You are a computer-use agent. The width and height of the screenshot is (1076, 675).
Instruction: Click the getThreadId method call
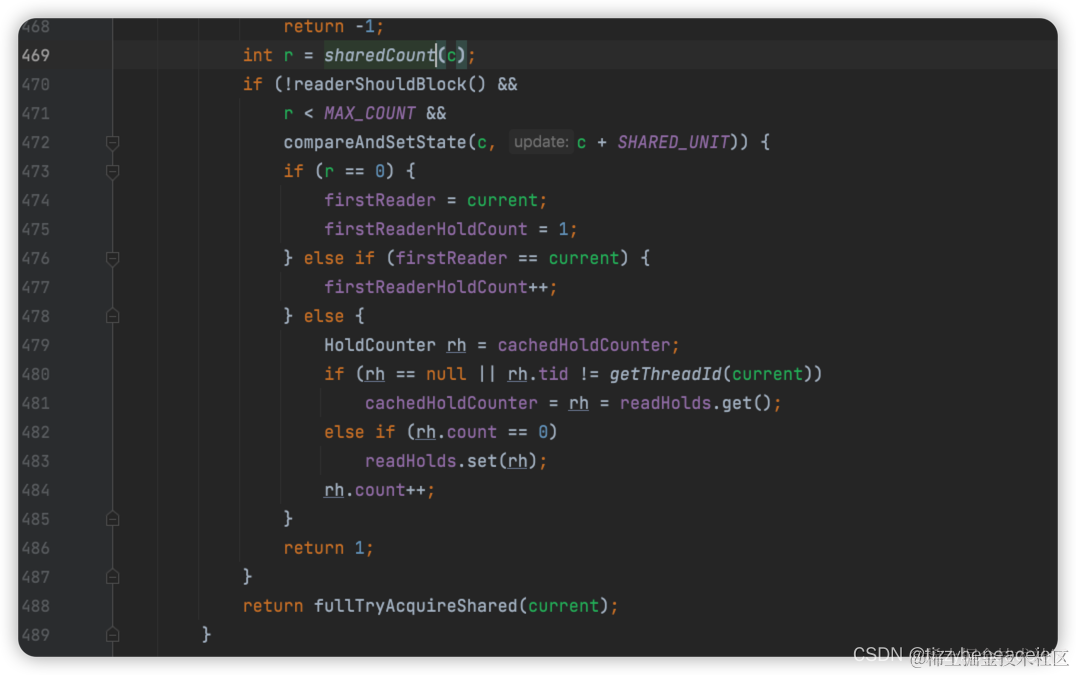pyautogui.click(x=665, y=375)
